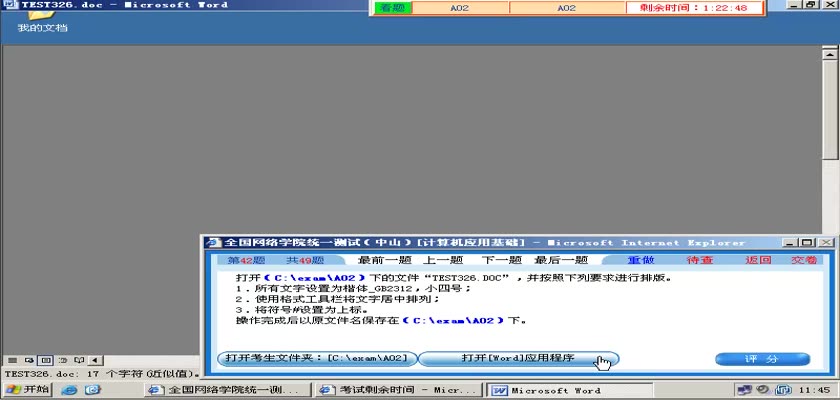Click instruction line 所有文字设置为楷体_GB2312
This screenshot has height=400, width=840.
click(x=353, y=288)
